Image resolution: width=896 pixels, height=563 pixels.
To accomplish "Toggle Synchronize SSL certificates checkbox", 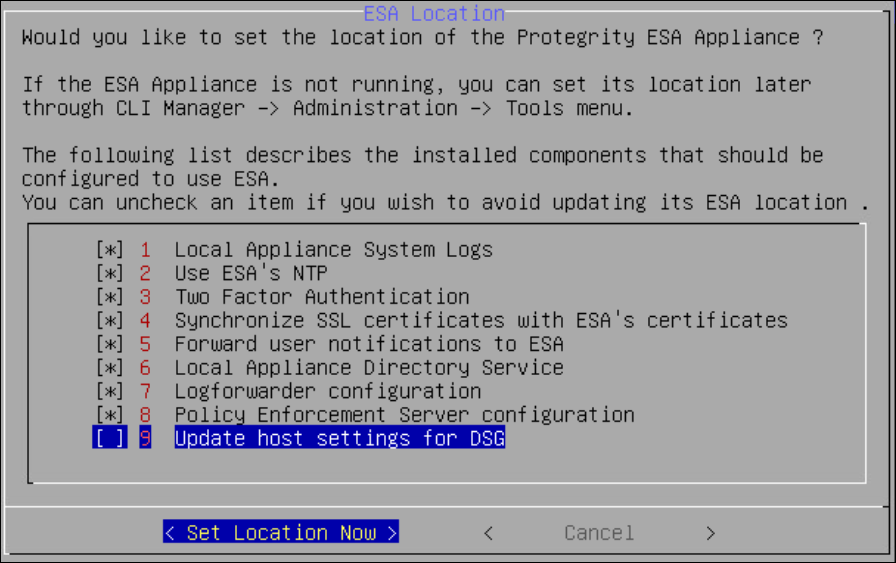I will [x=110, y=321].
